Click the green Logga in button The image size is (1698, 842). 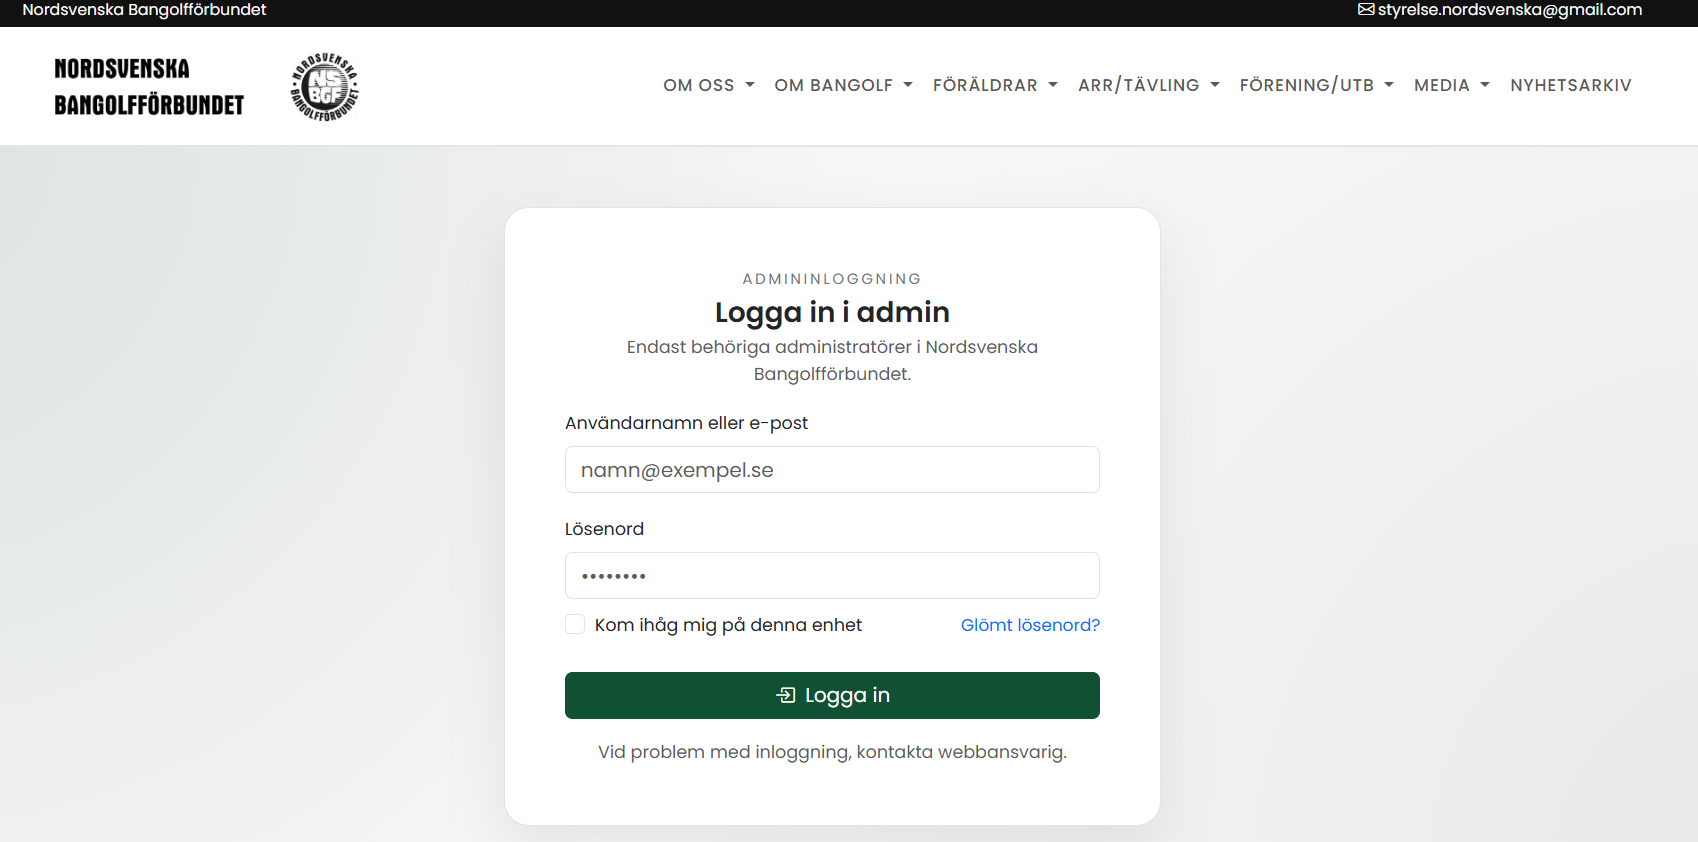832,695
